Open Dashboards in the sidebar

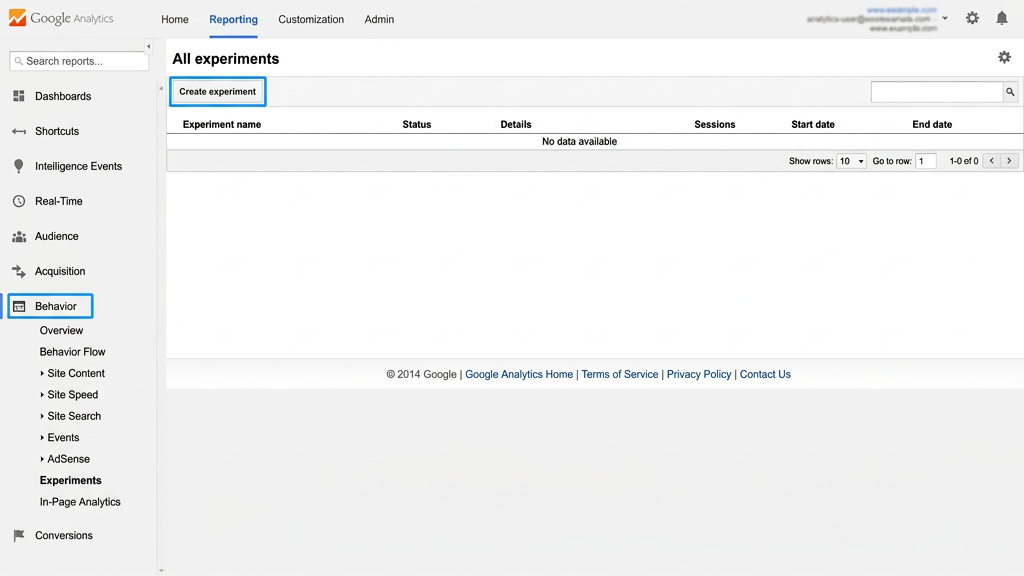point(63,97)
